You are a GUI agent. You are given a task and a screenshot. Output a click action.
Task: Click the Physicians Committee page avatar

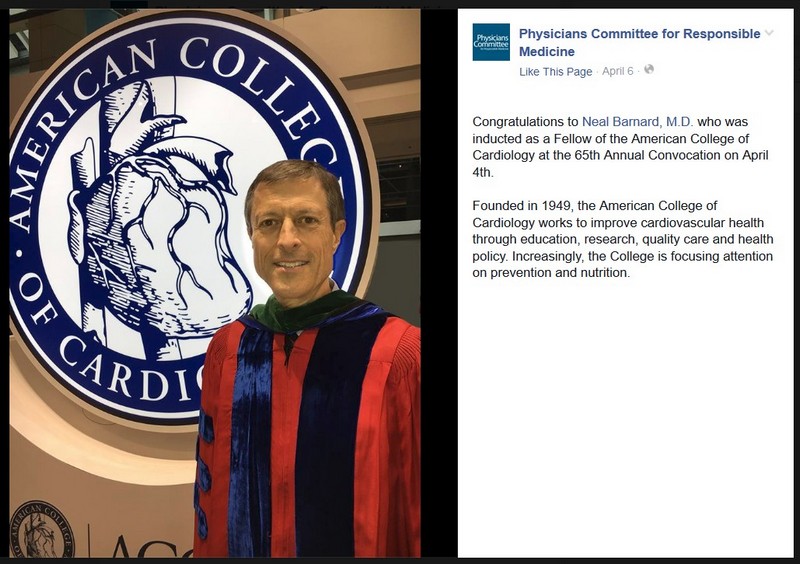point(491,42)
